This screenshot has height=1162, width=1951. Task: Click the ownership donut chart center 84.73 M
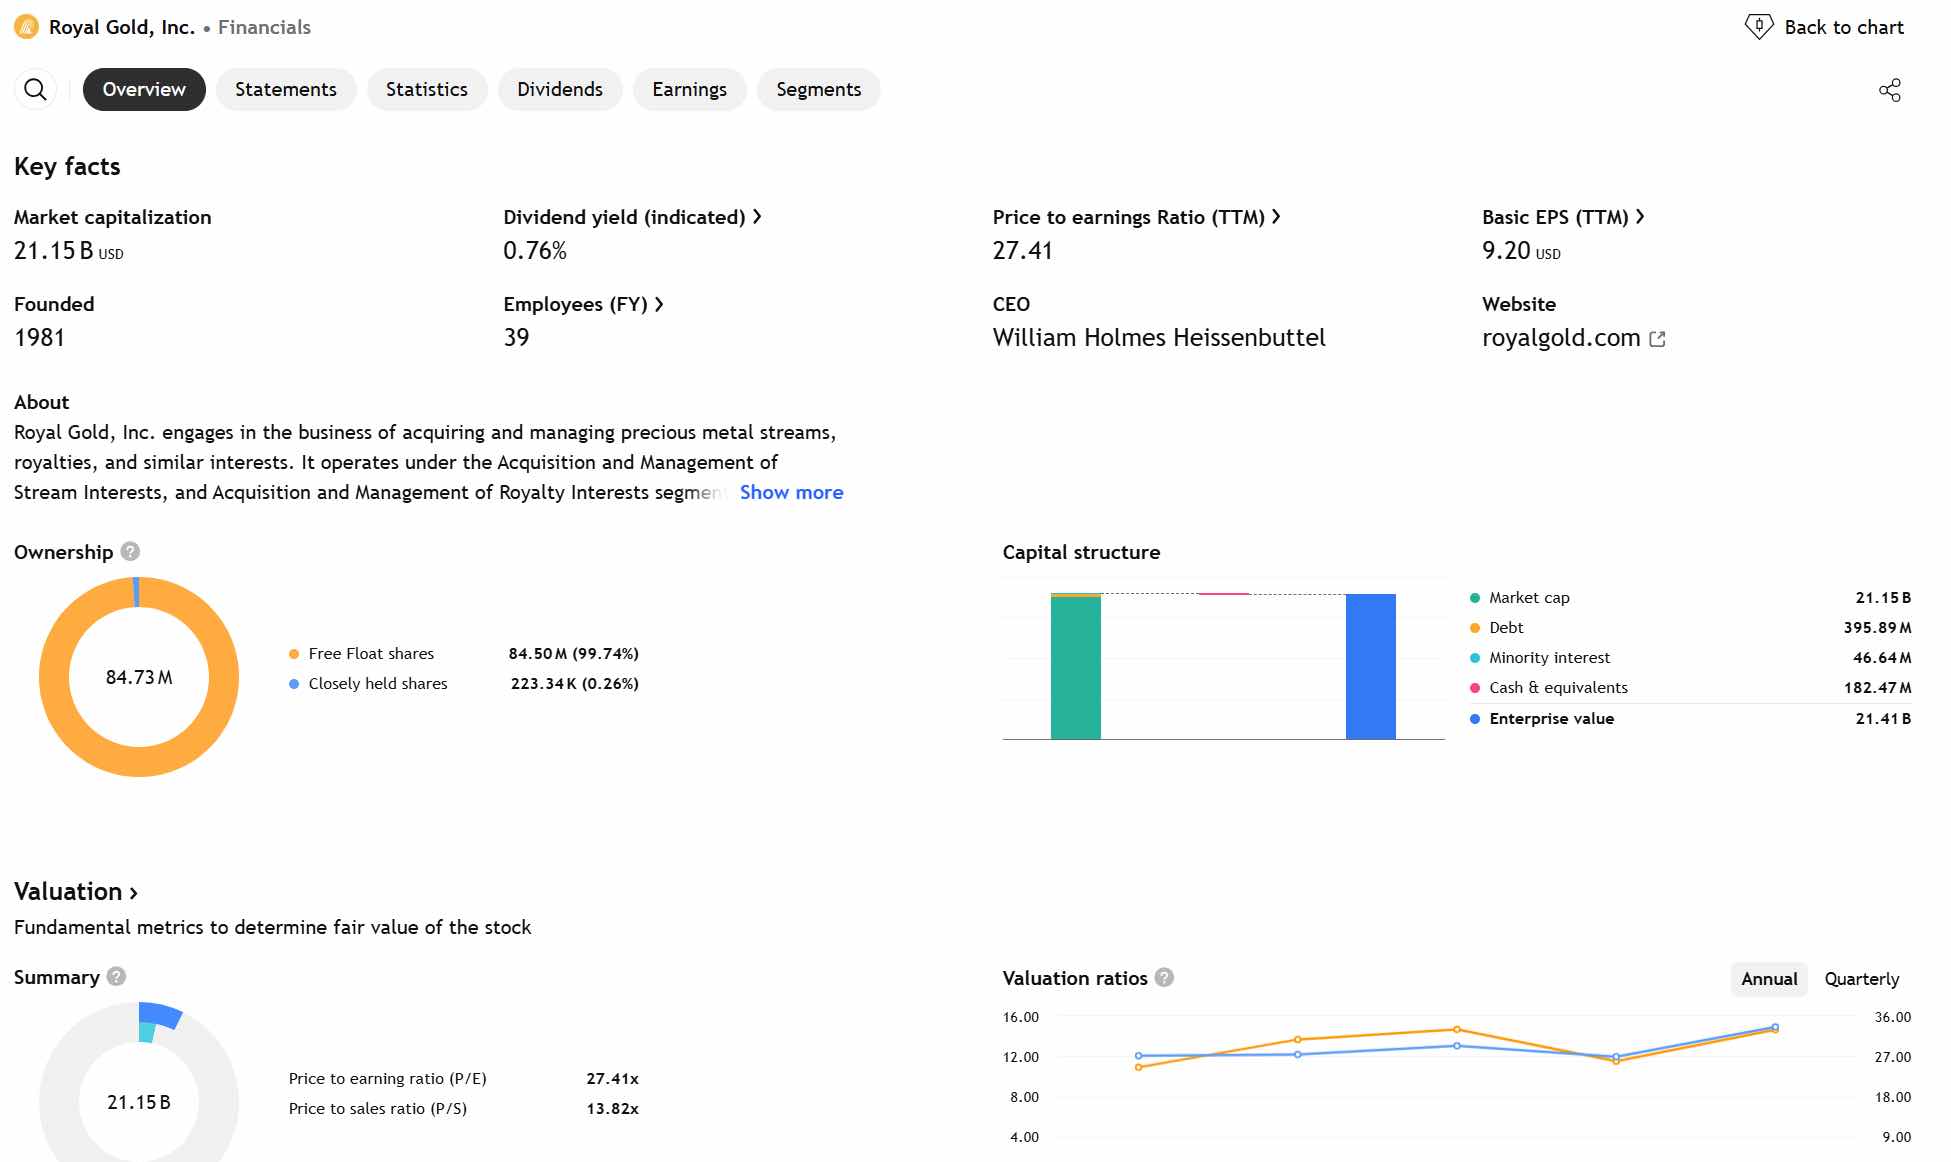pyautogui.click(x=139, y=677)
